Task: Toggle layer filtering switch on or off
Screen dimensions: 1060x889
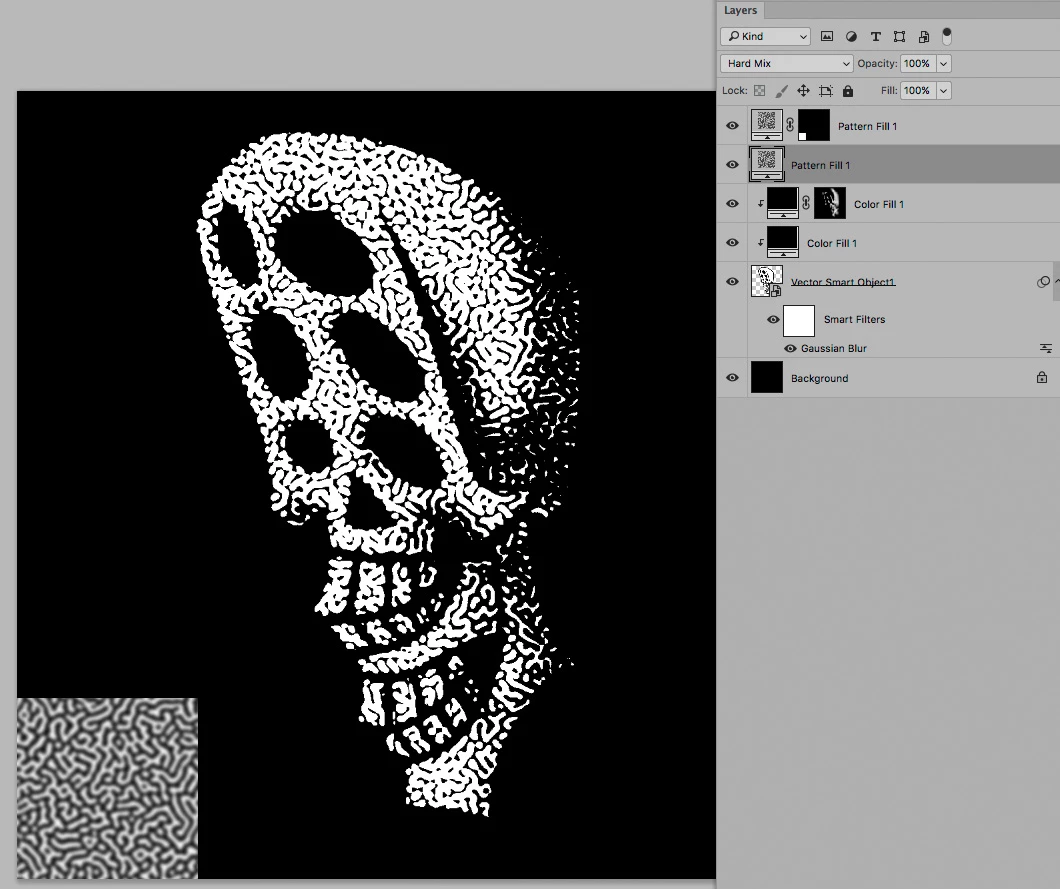Action: point(947,36)
